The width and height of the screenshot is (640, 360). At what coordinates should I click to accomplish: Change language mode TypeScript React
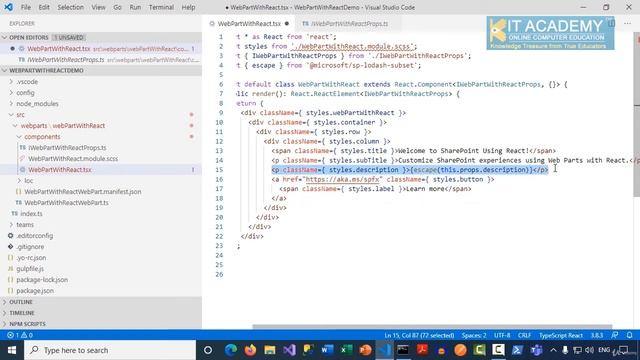[x=561, y=335]
